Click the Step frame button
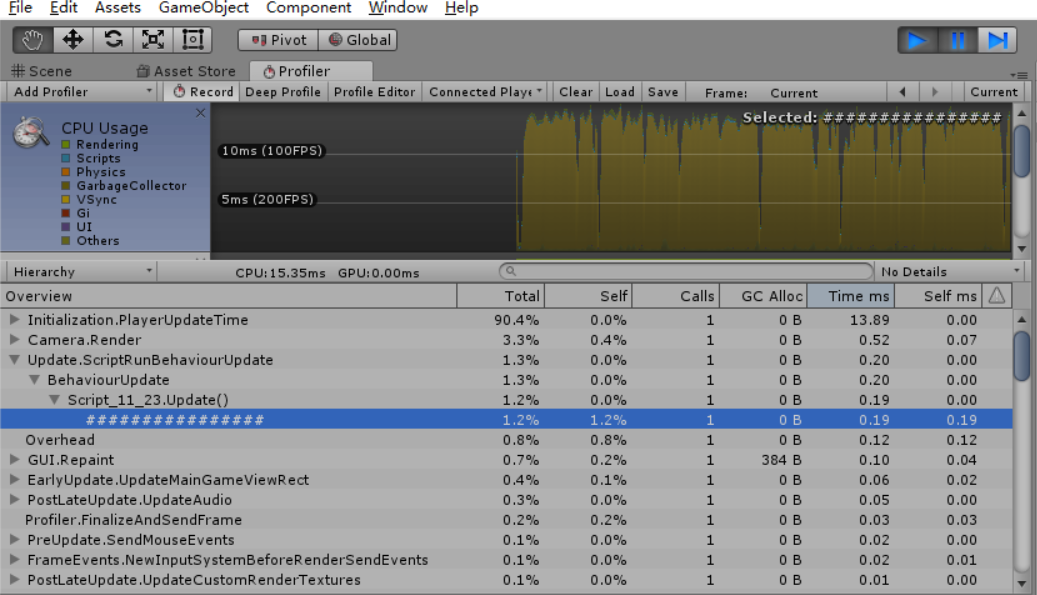The width and height of the screenshot is (1037, 595). click(x=997, y=40)
